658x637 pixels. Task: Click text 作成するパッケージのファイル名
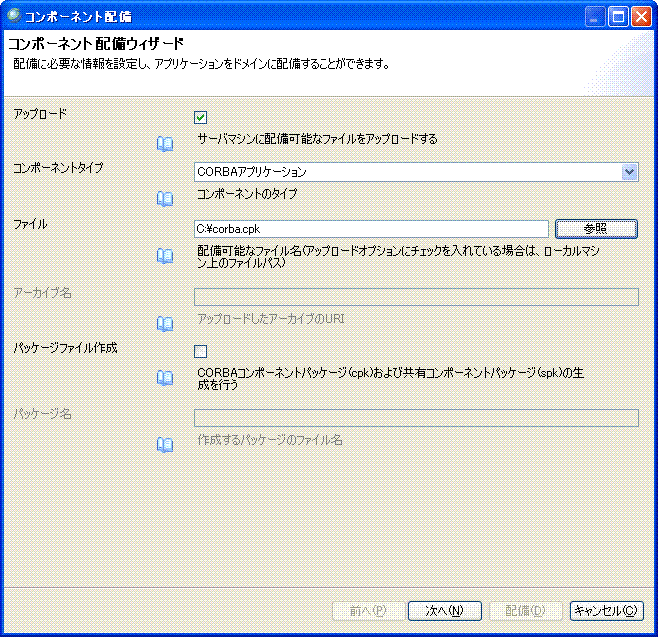click(x=270, y=440)
